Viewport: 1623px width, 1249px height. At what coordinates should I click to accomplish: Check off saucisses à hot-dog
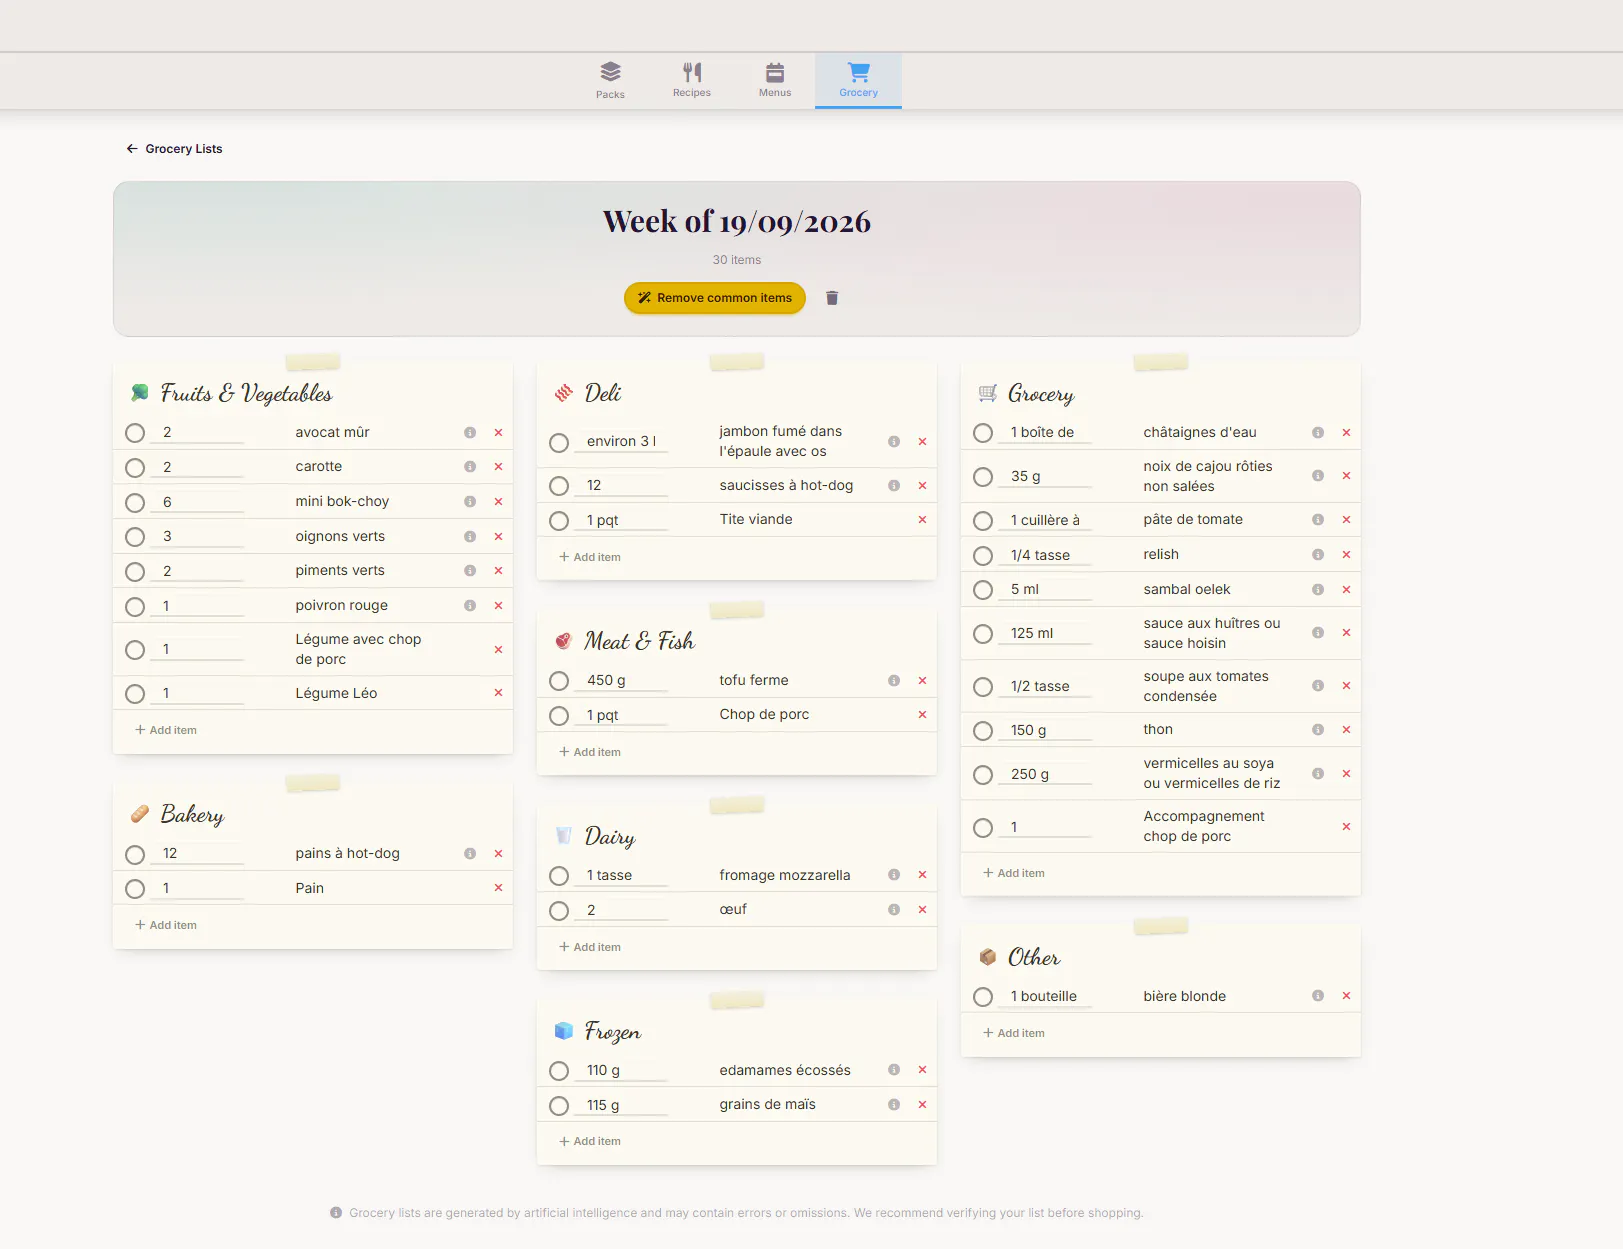(x=559, y=486)
